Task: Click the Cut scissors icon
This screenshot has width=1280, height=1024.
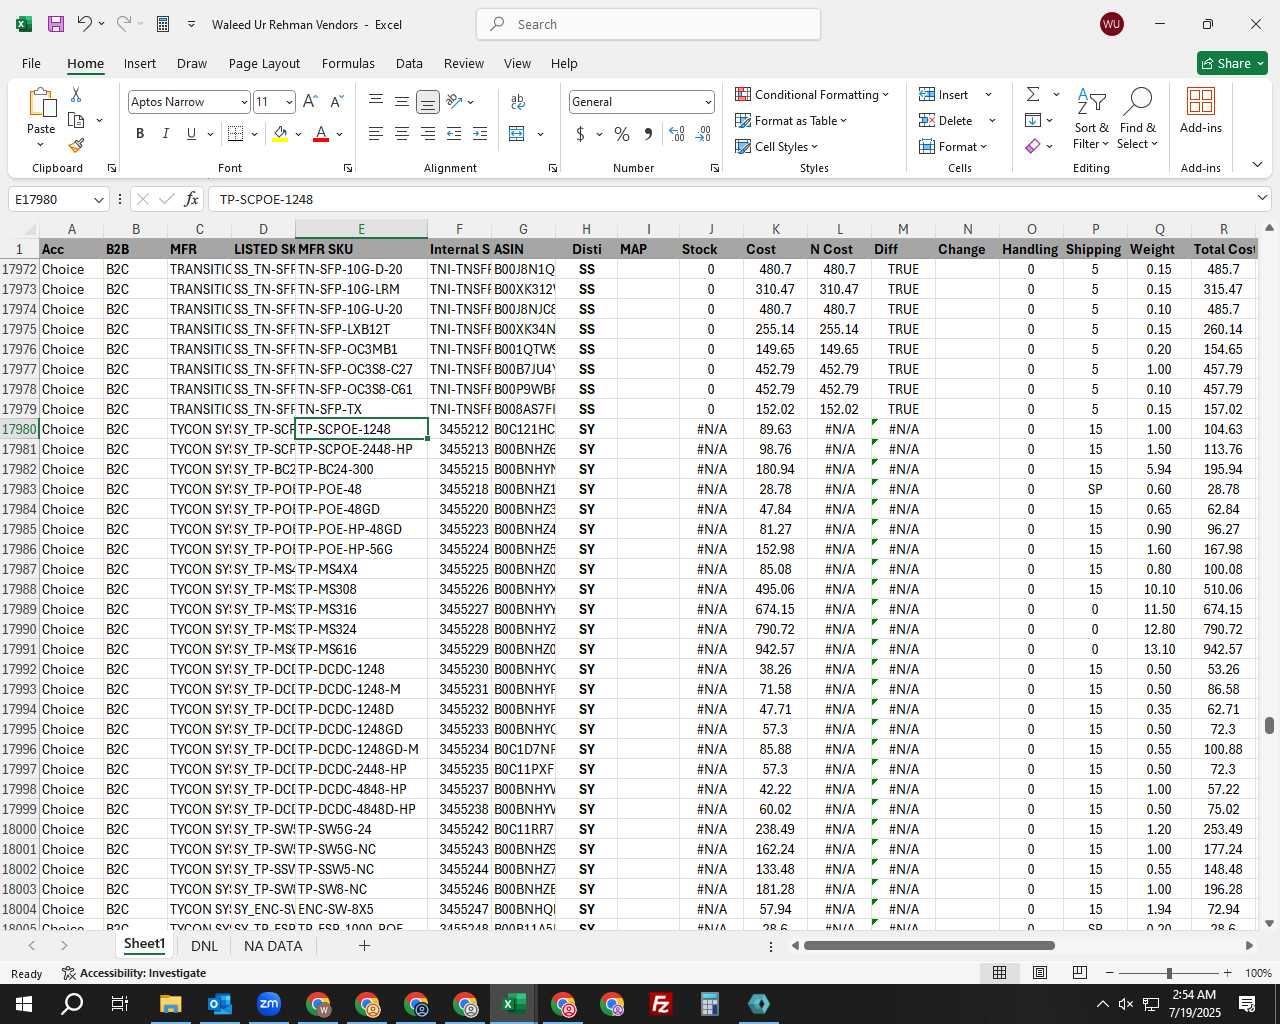Action: [76, 94]
